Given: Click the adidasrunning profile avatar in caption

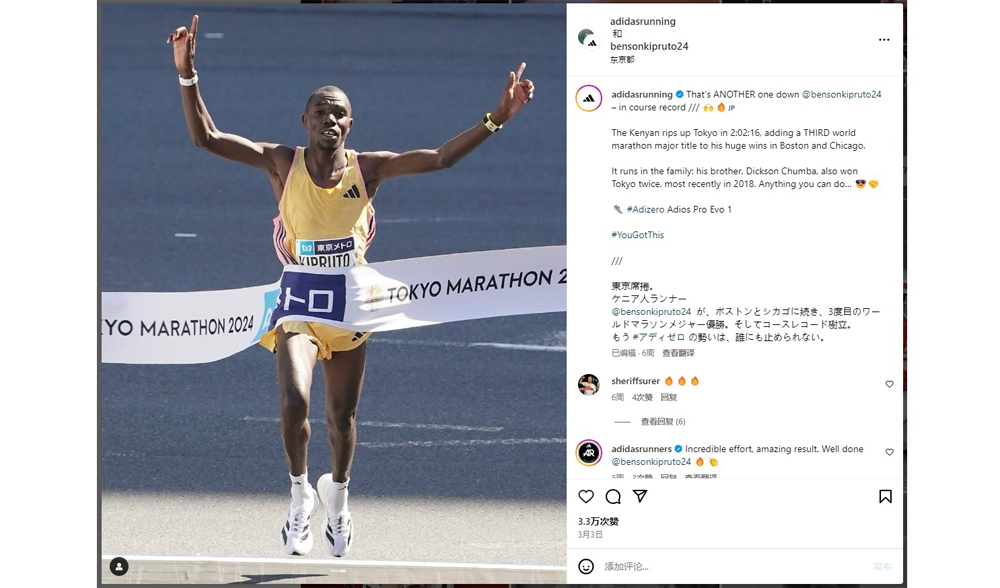Looking at the screenshot, I should 589,98.
